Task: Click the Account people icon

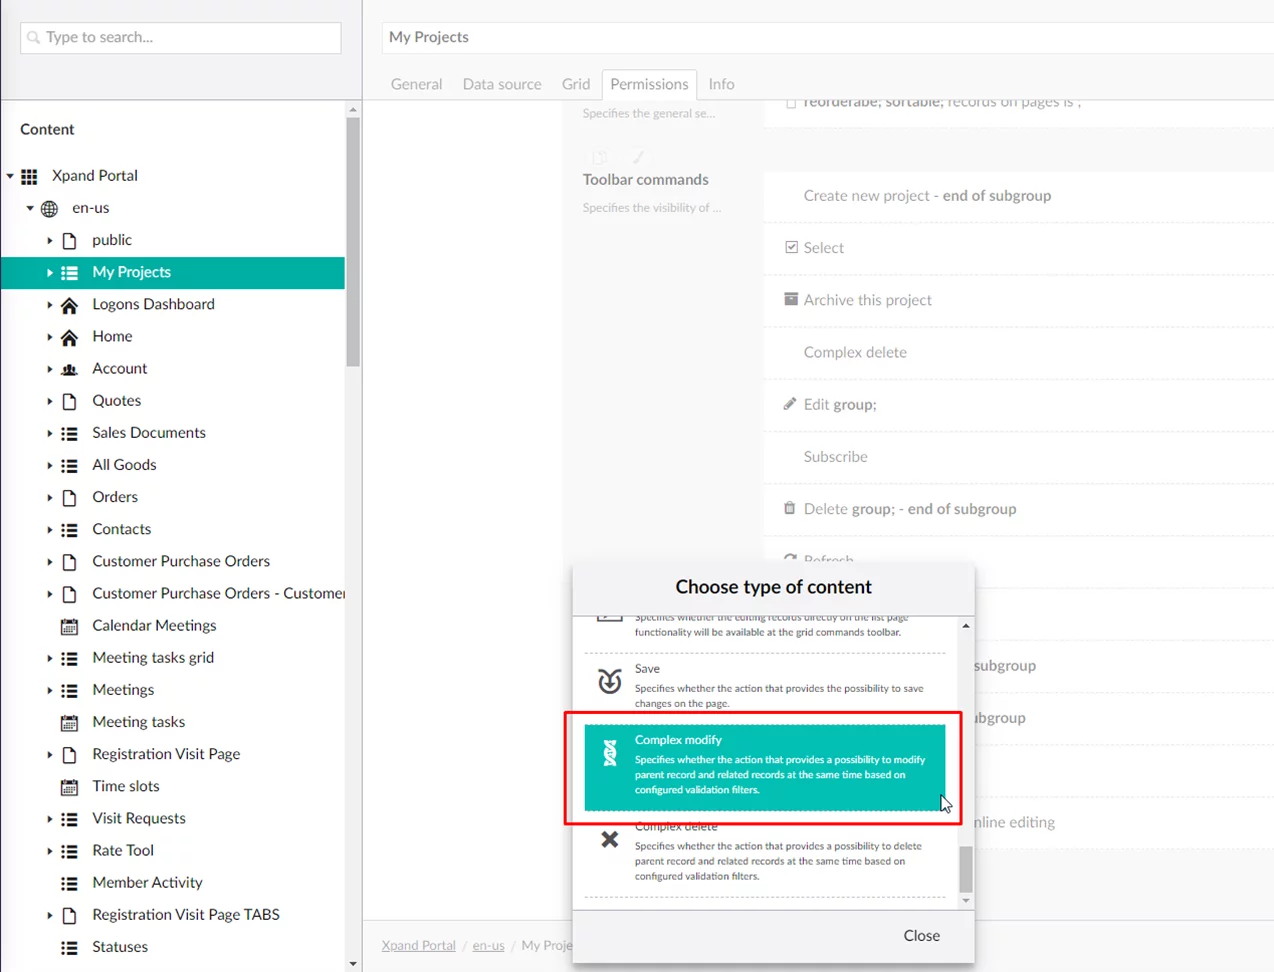Action: pos(69,369)
